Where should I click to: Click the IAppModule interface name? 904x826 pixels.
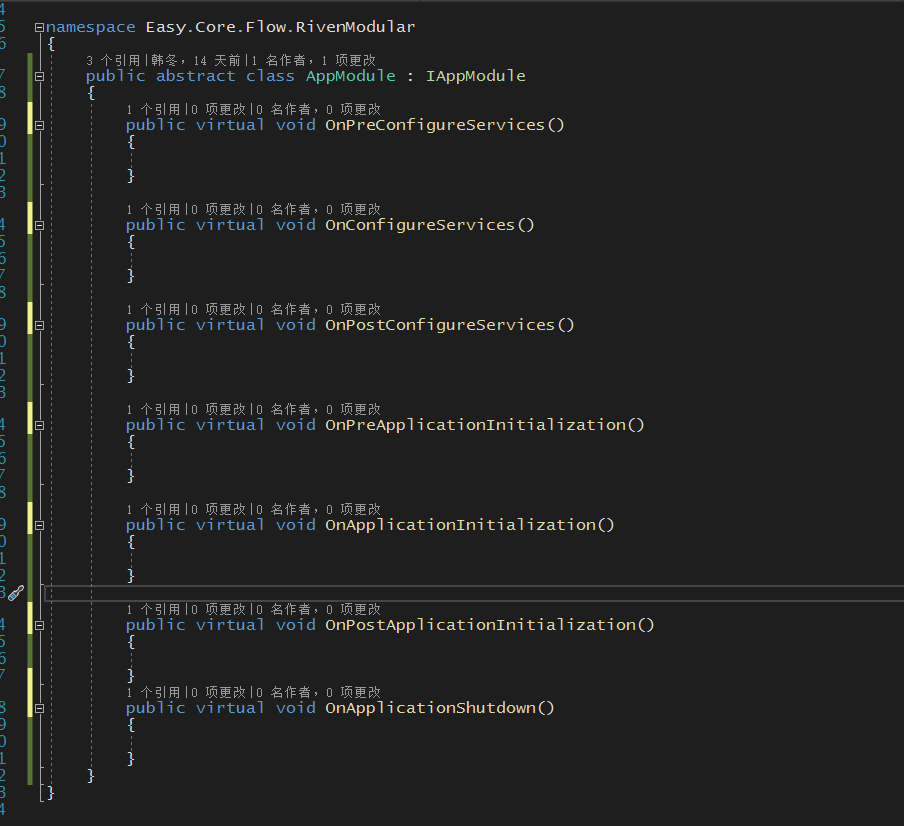click(x=476, y=76)
